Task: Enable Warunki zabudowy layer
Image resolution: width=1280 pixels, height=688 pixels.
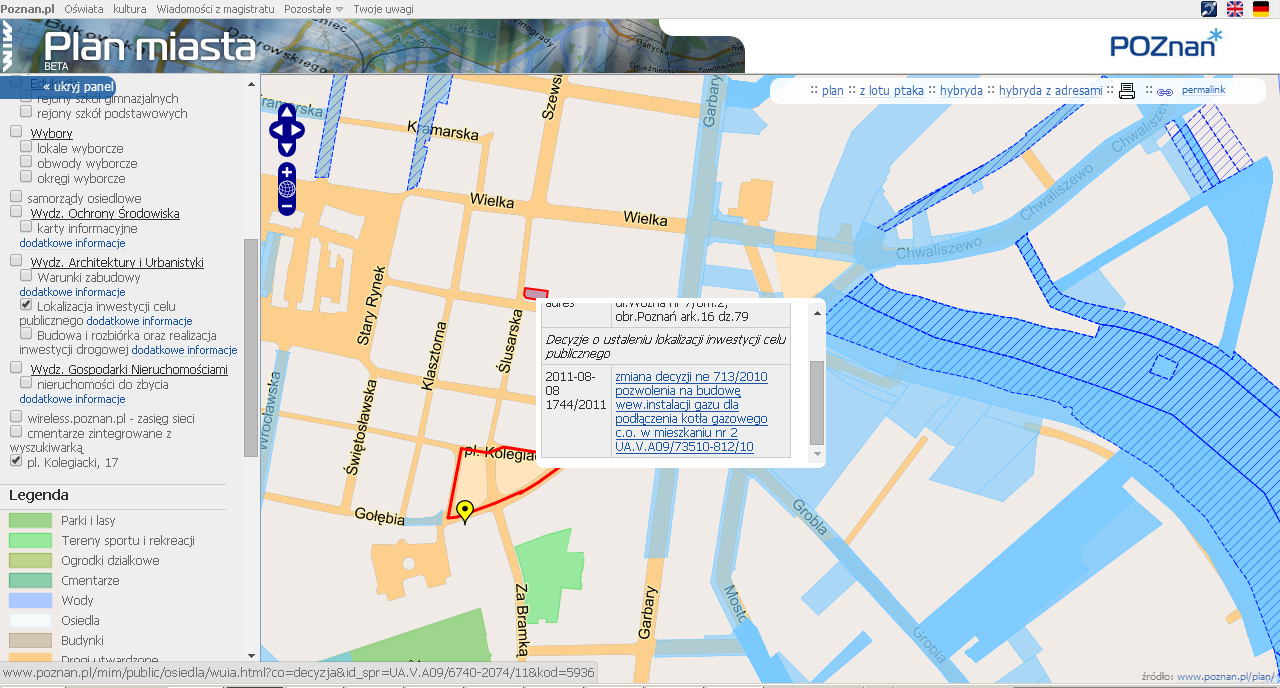Action: pos(26,276)
